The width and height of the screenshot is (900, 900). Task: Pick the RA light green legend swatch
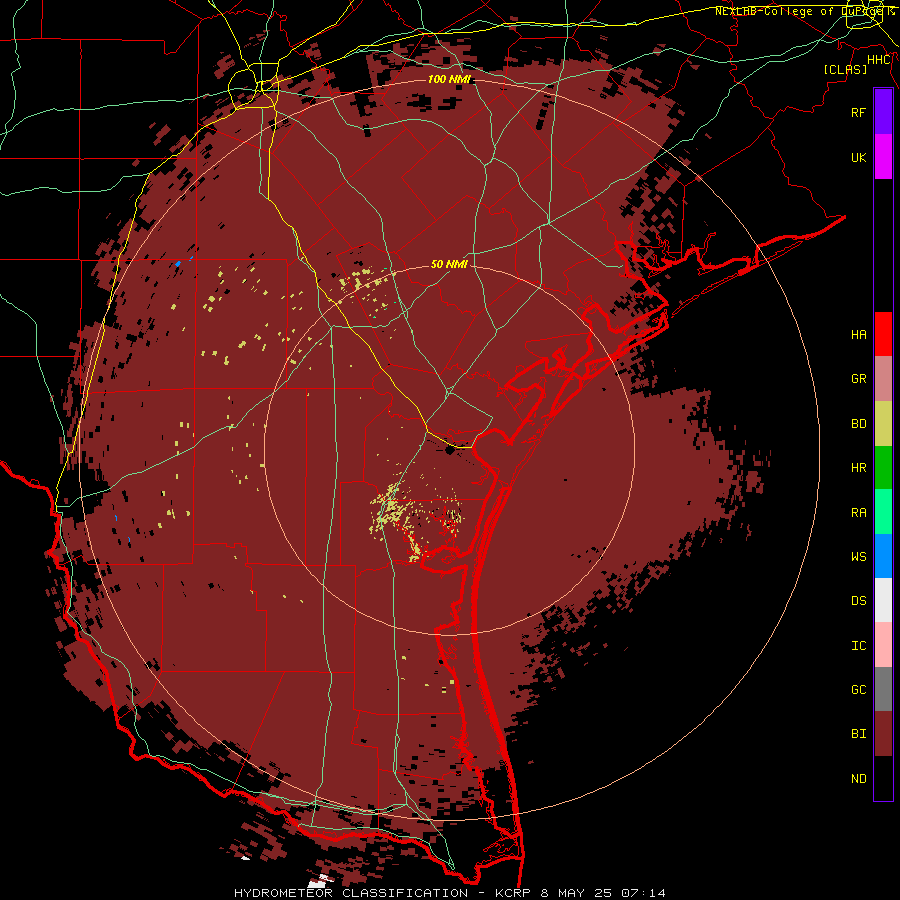[883, 512]
